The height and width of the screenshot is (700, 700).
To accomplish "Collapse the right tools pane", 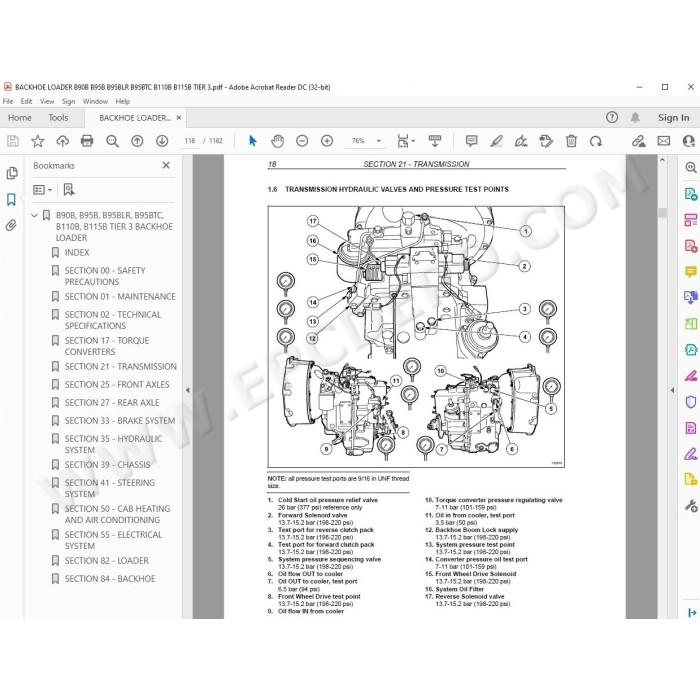I will [672, 390].
